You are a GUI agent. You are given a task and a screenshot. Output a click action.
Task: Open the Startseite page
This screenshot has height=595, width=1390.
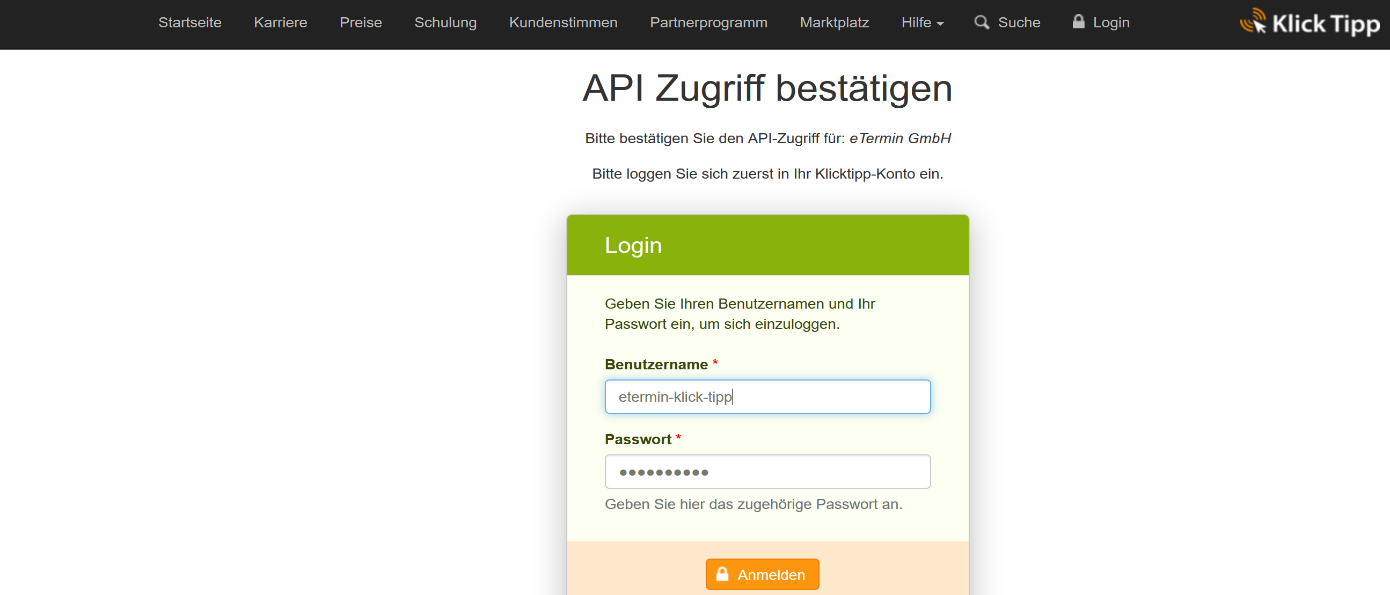190,22
